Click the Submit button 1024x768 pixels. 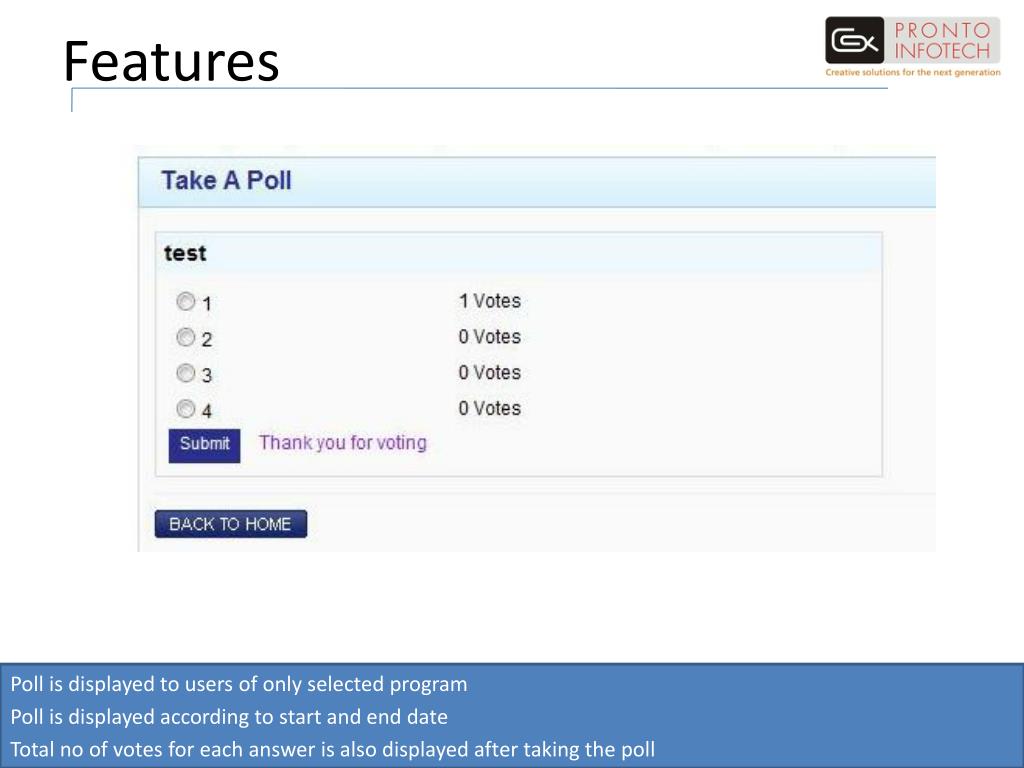pyautogui.click(x=204, y=445)
